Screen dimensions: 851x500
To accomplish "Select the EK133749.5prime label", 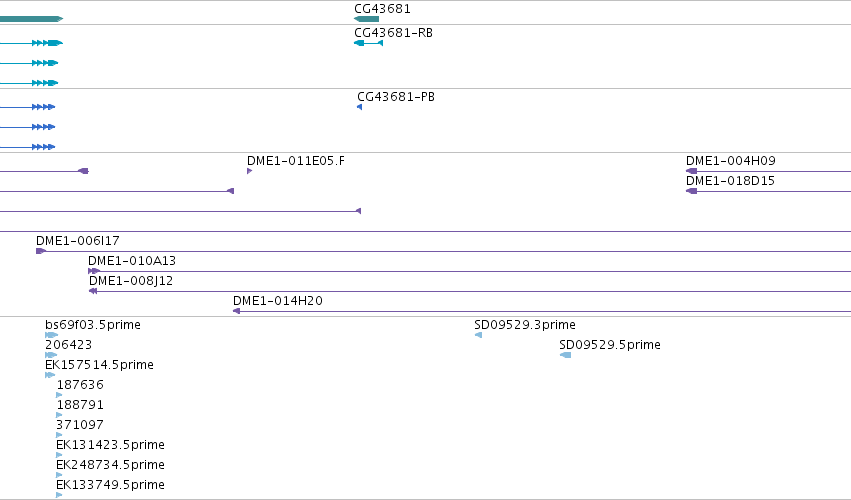I will tap(110, 485).
